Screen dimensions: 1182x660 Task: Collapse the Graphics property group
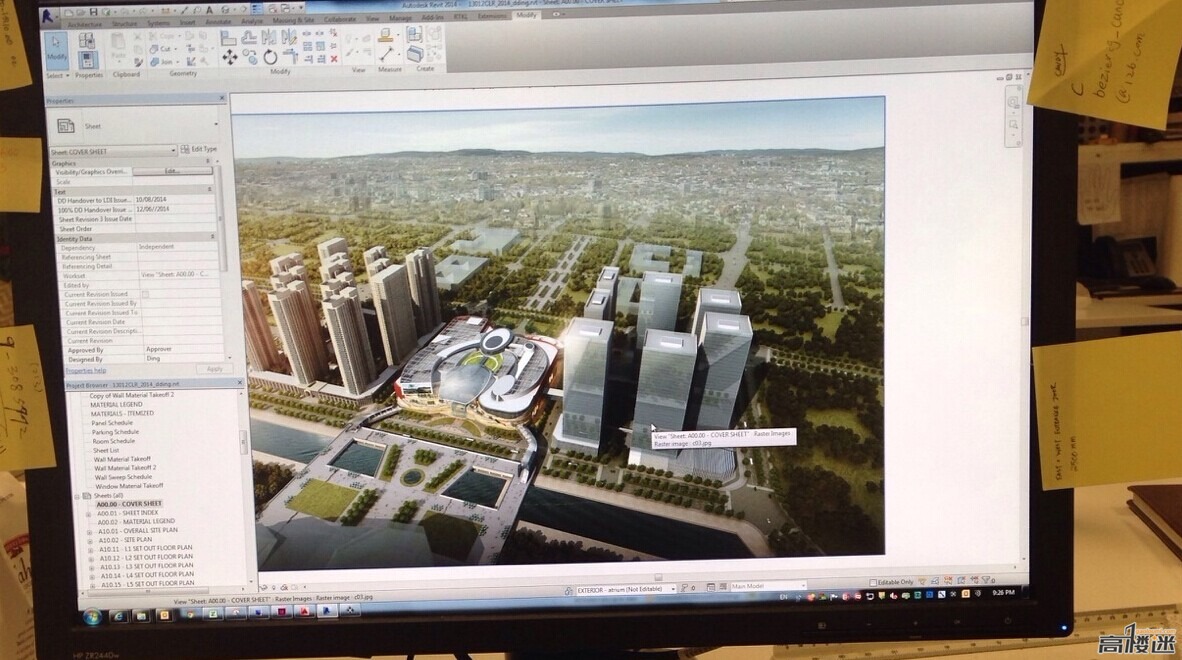[208, 161]
